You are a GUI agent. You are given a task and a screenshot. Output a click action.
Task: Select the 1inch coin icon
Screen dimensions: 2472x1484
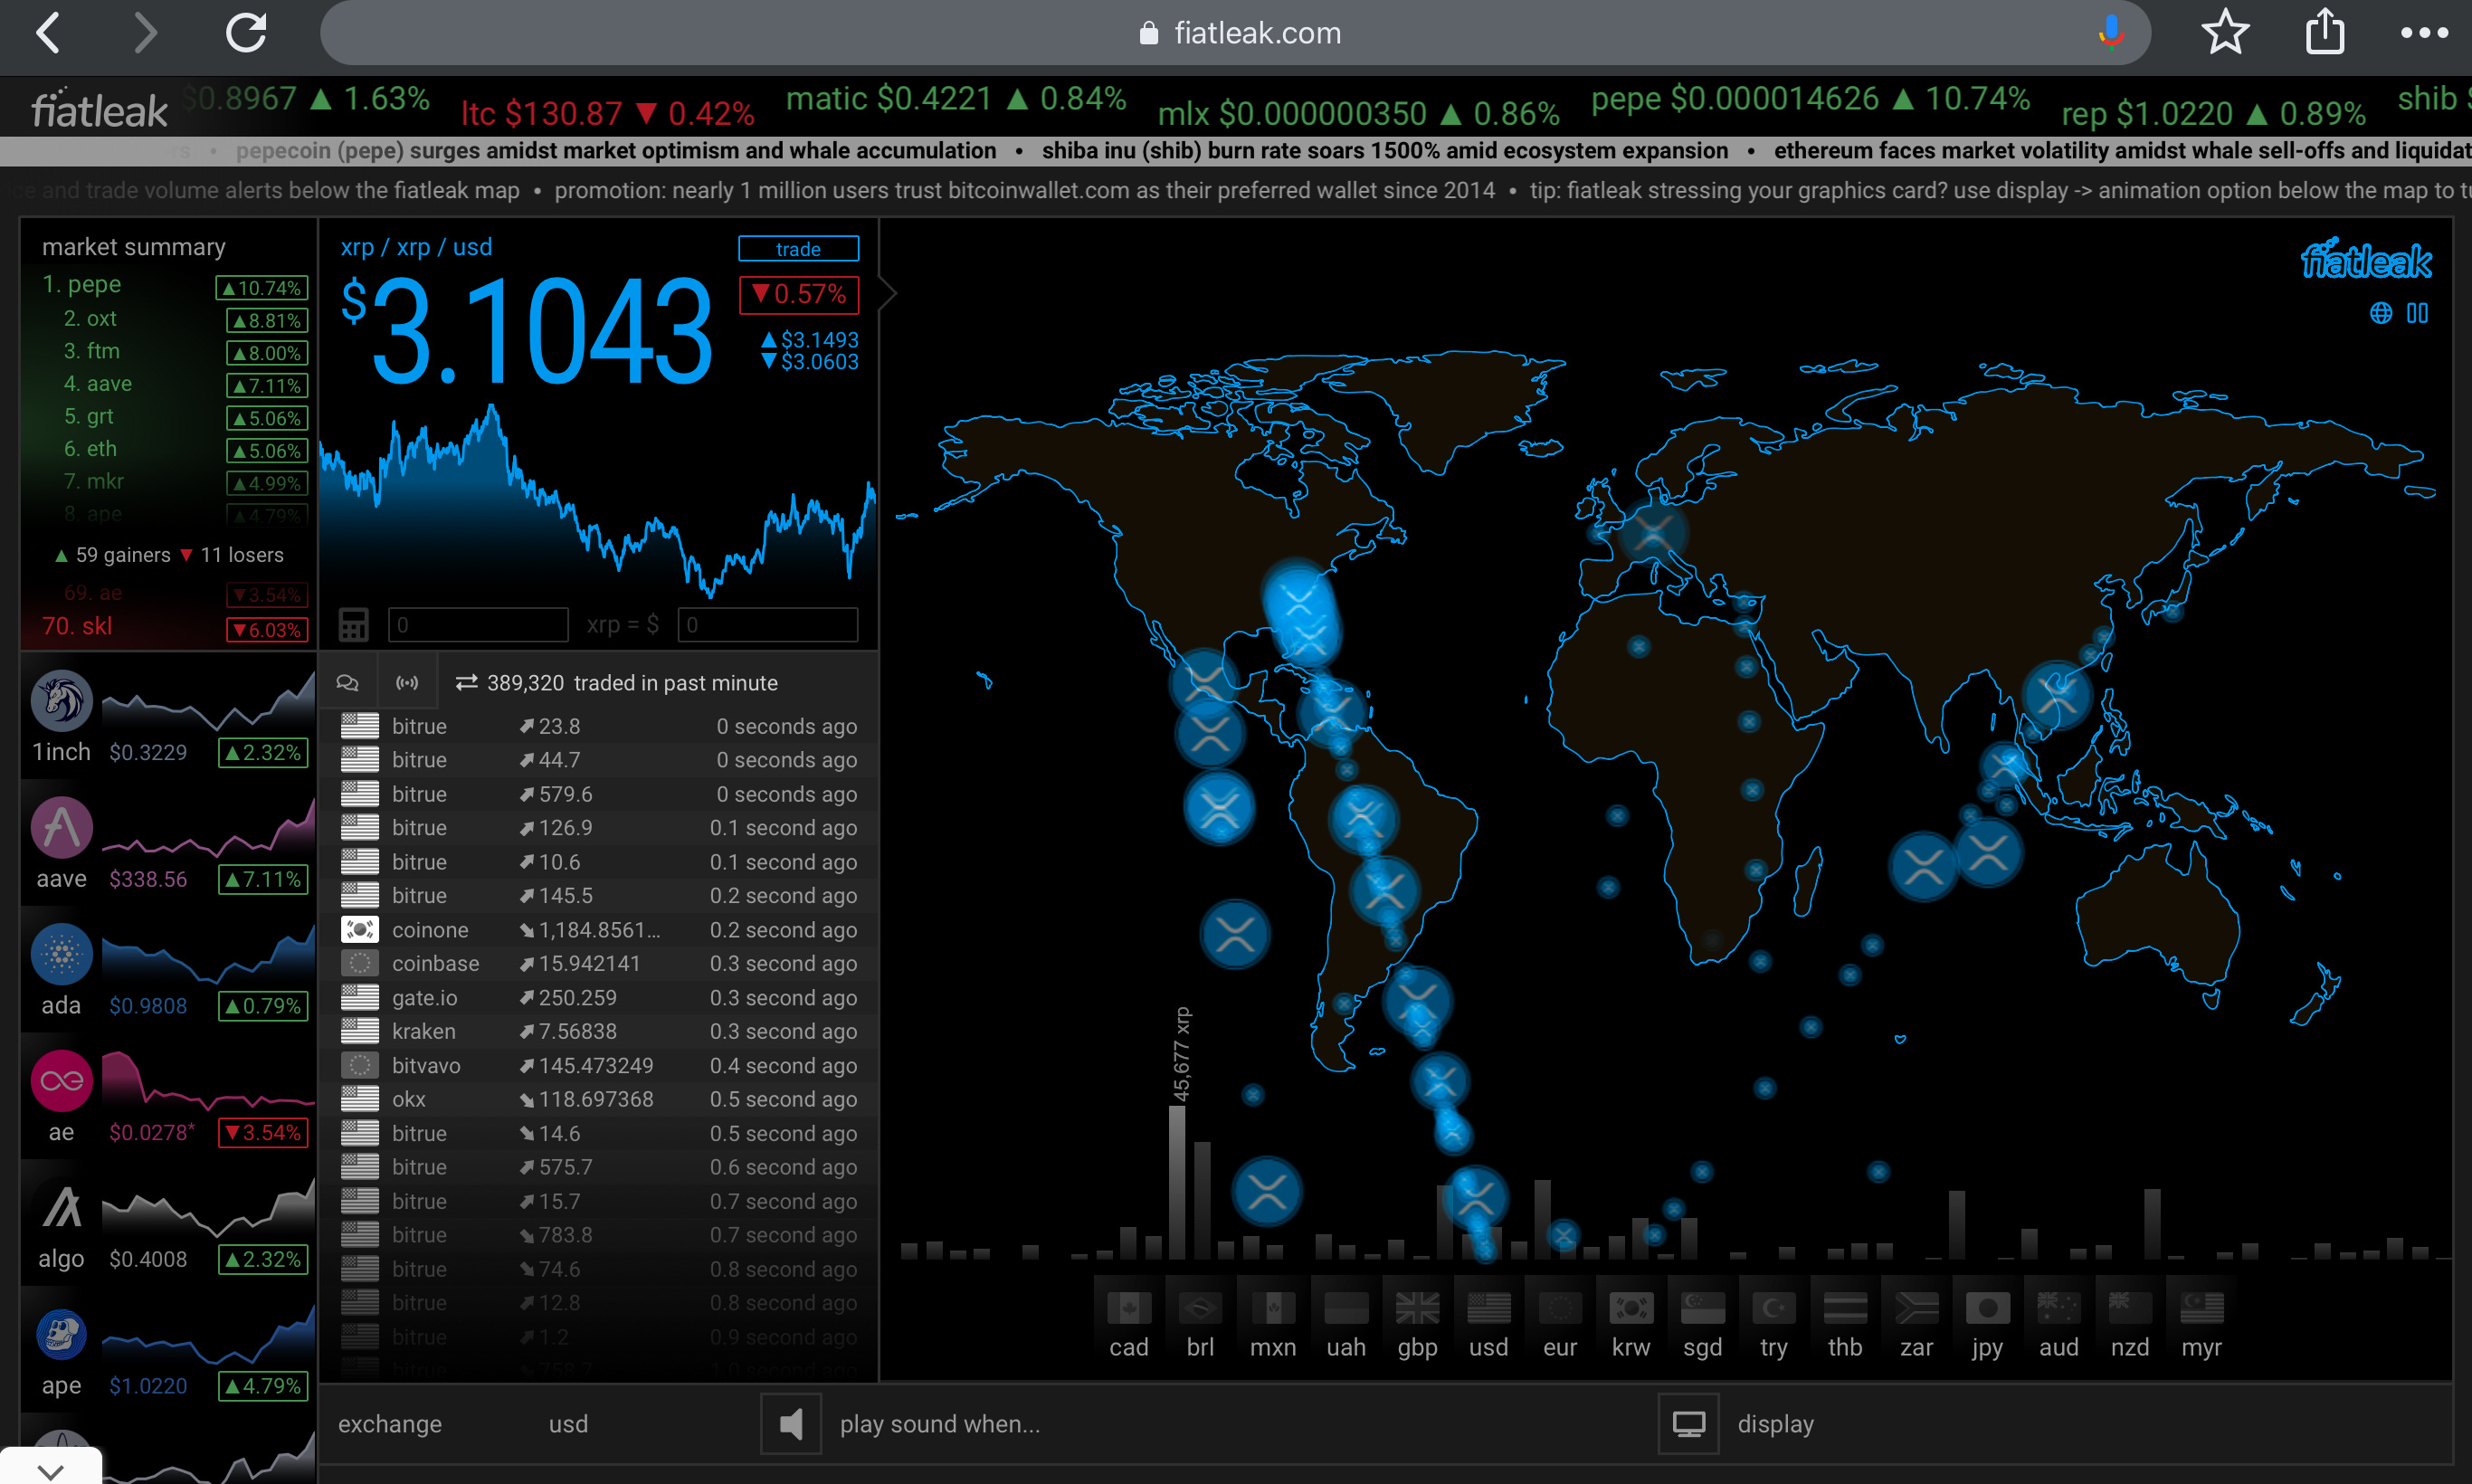tap(62, 700)
